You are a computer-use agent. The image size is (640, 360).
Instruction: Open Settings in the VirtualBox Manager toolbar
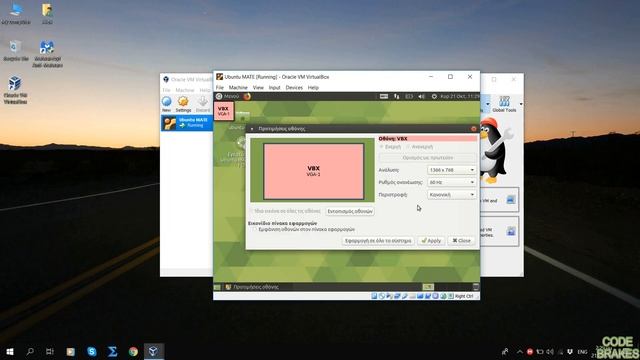pyautogui.click(x=183, y=104)
